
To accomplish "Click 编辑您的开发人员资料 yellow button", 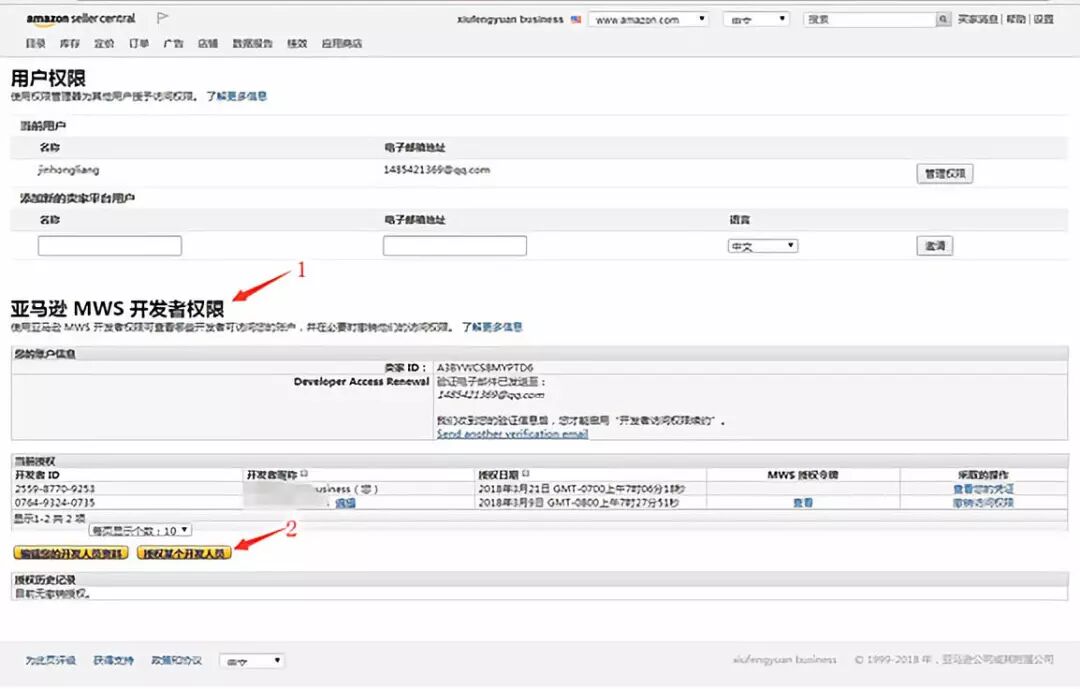I will [71, 553].
